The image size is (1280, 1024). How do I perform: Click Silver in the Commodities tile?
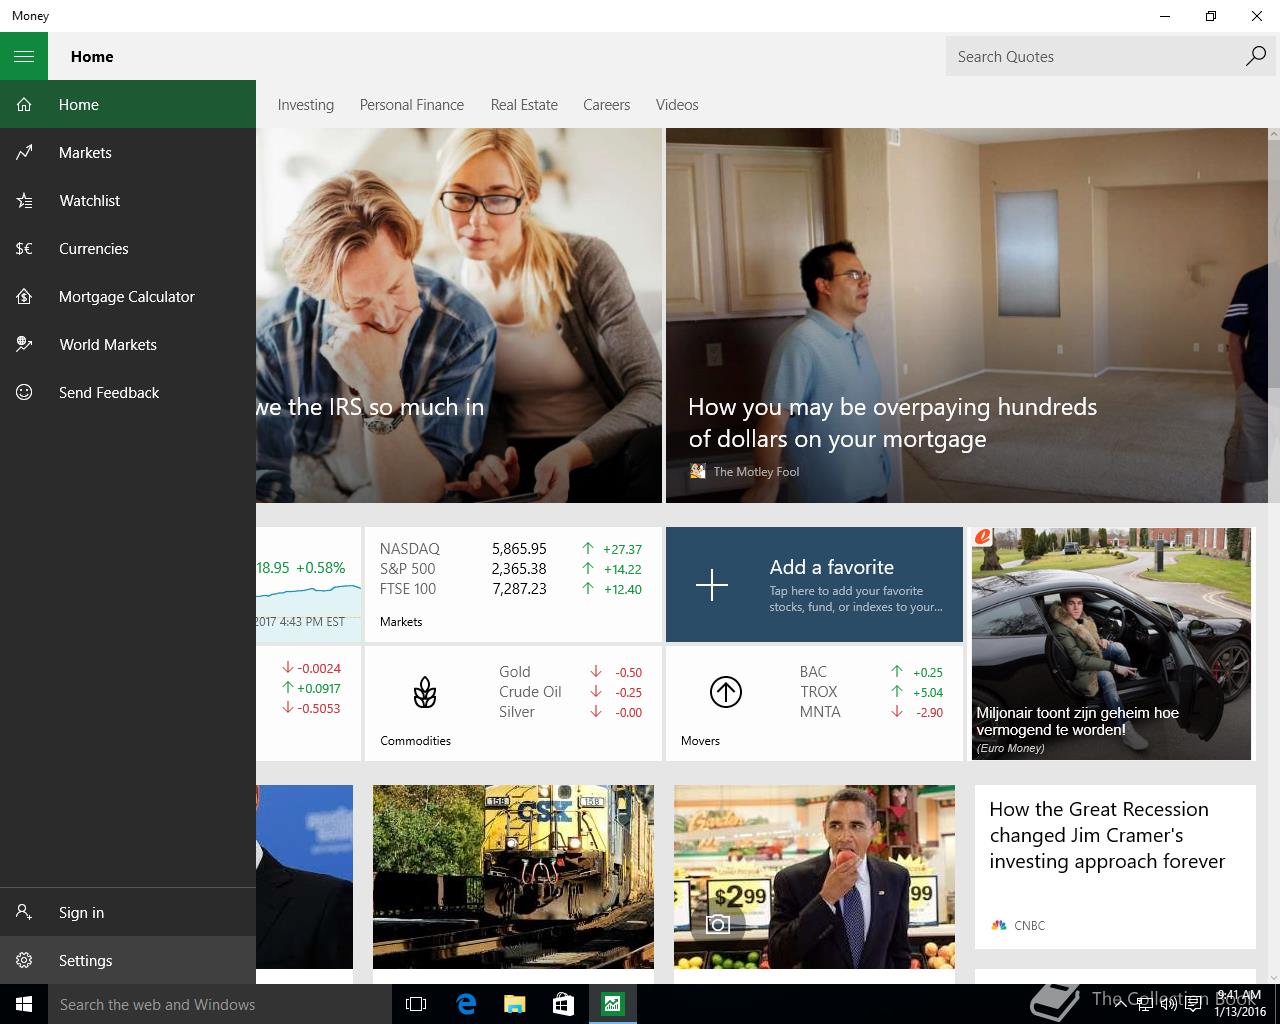tap(517, 711)
